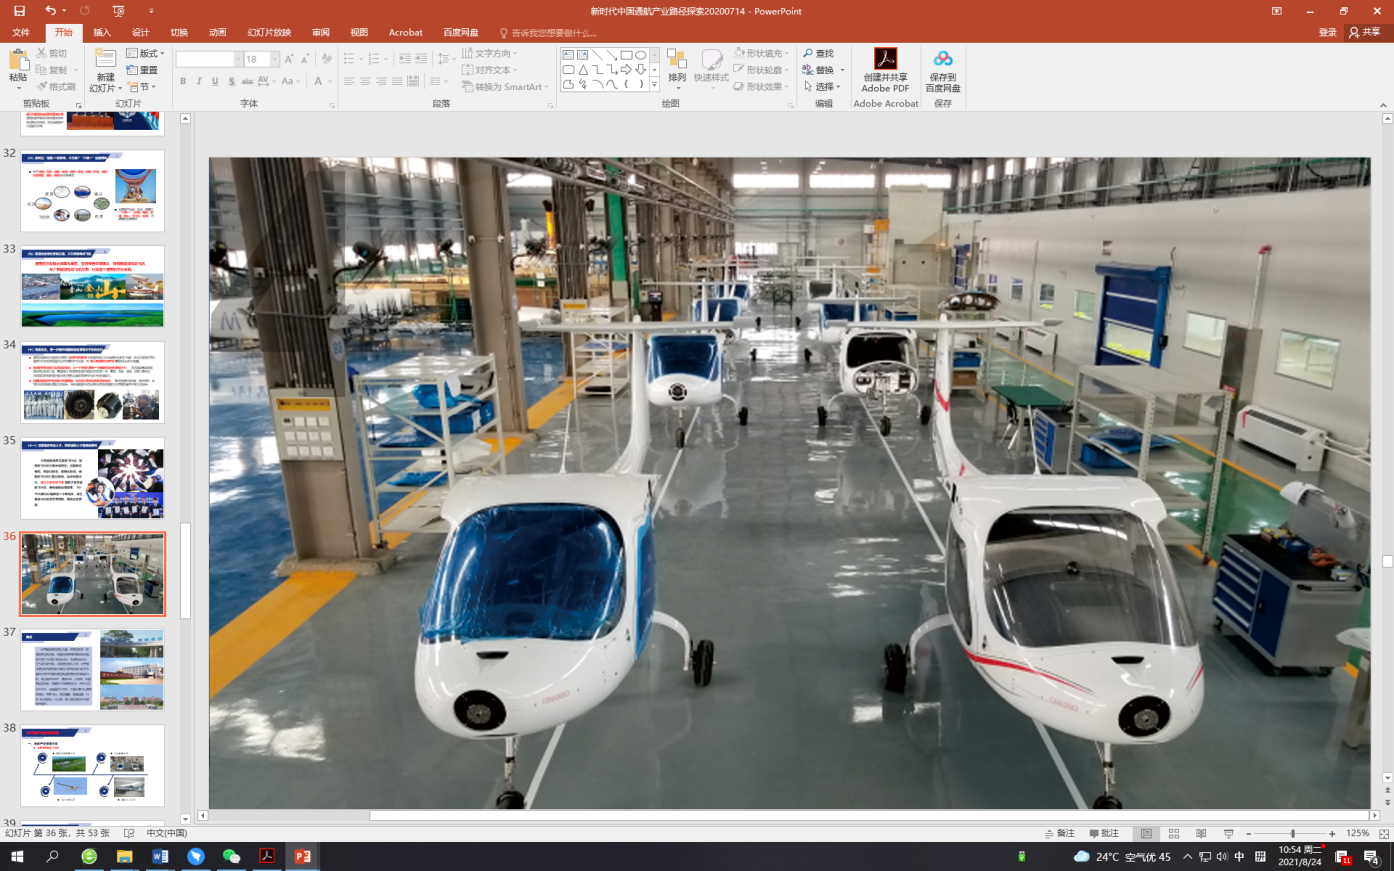
Task: Open the Select (选择) dropdown
Action: pos(823,87)
